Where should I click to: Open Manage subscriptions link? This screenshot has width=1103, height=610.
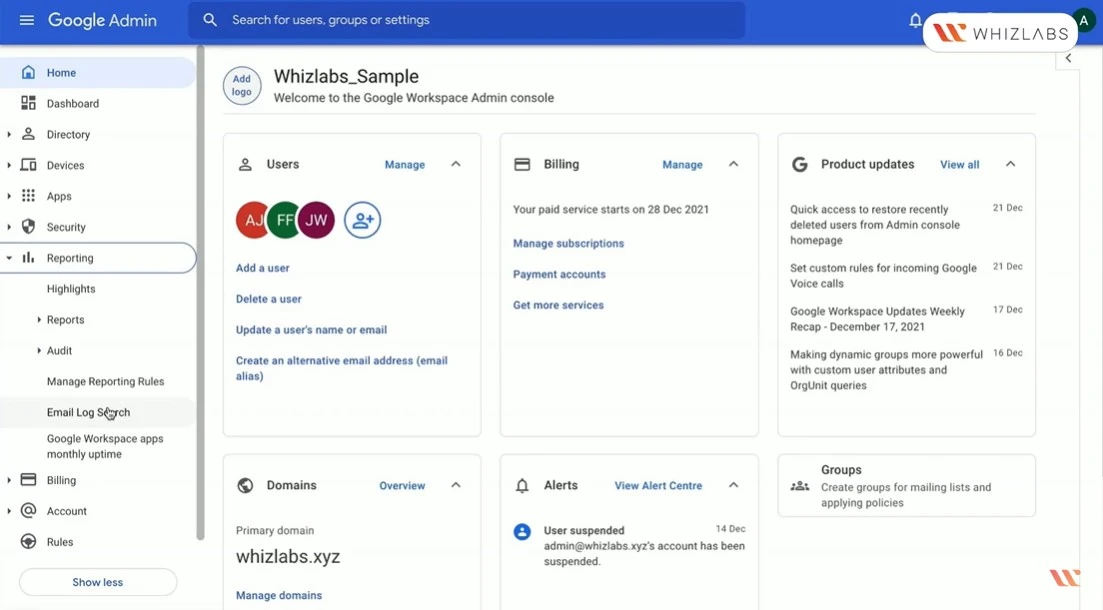pos(568,243)
